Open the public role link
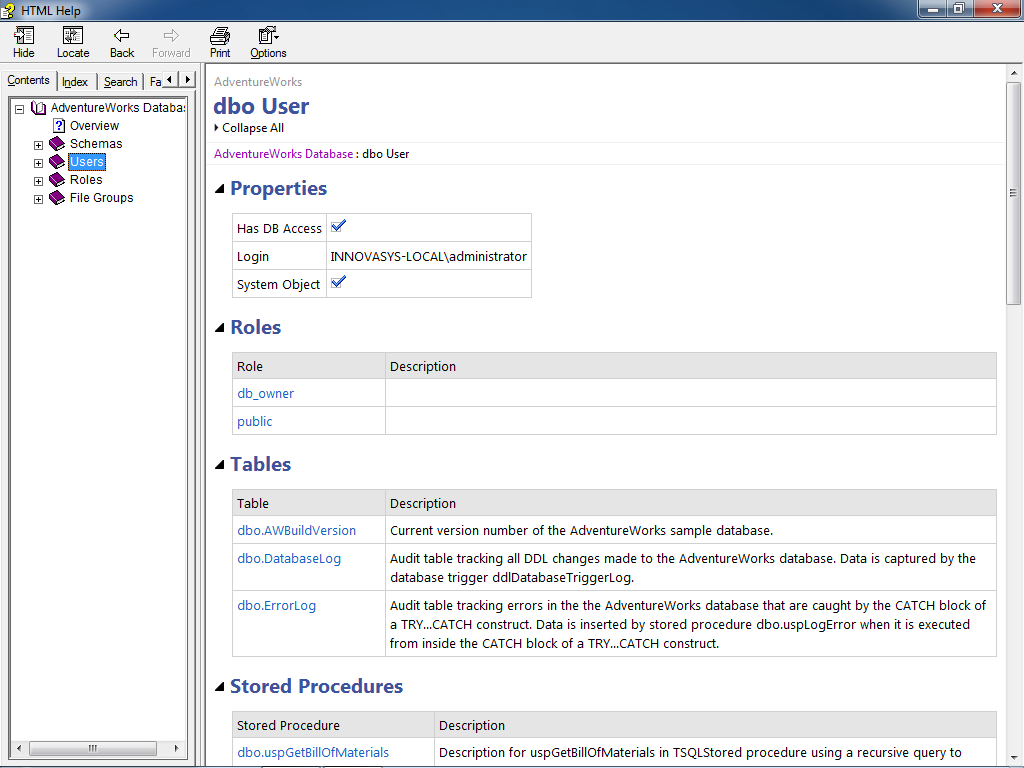 coord(255,422)
